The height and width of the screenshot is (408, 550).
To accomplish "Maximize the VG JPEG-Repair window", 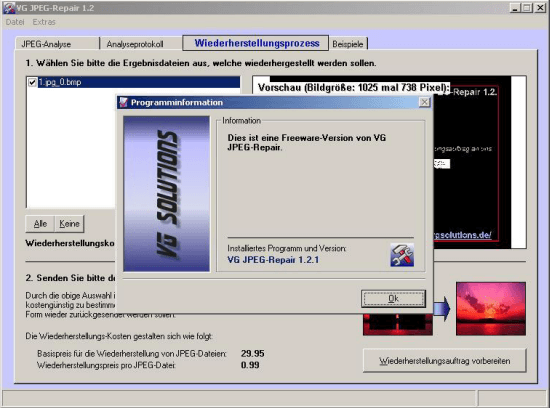I will pos(527,8).
